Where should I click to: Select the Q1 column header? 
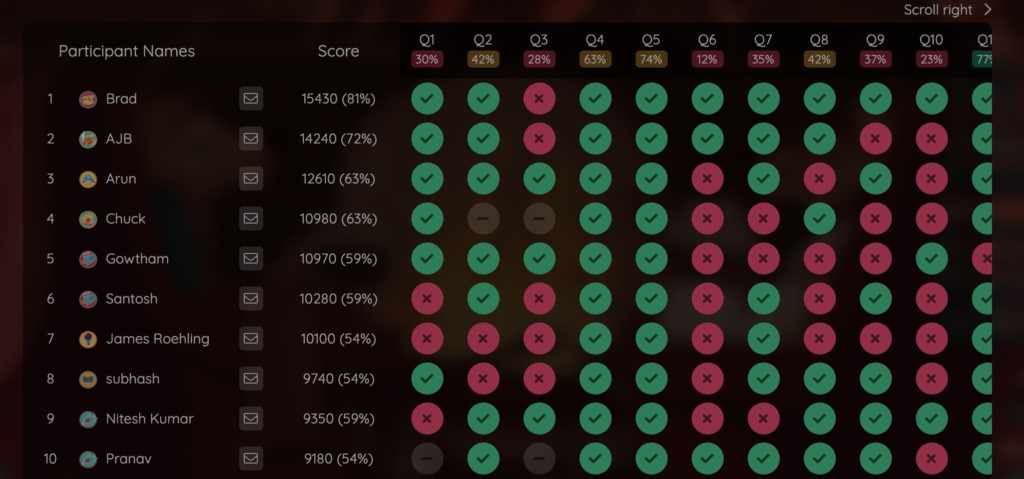coord(427,40)
